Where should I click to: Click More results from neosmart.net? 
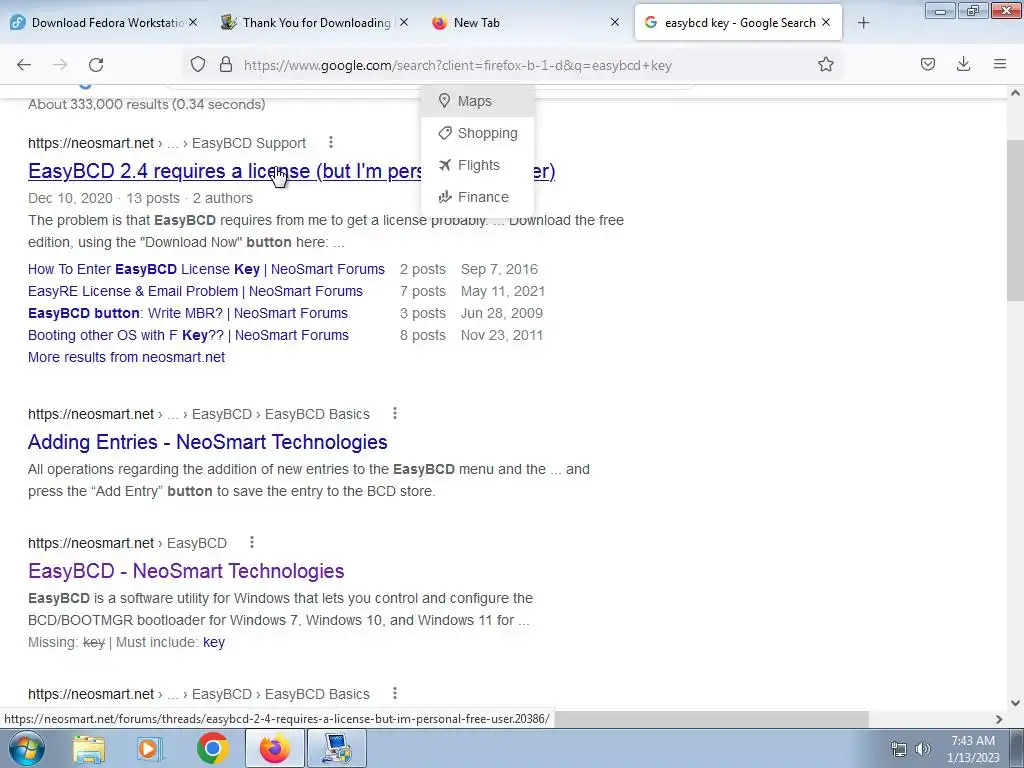click(127, 357)
